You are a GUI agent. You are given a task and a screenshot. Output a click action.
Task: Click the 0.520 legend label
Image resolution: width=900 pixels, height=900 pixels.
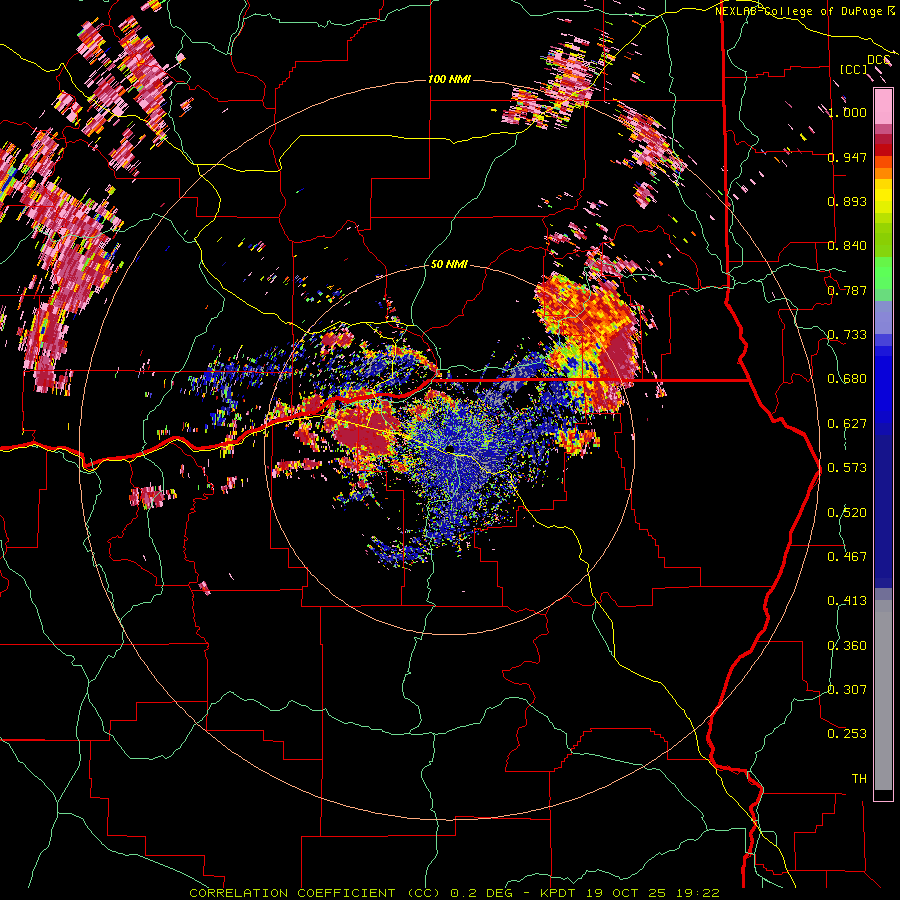(847, 513)
